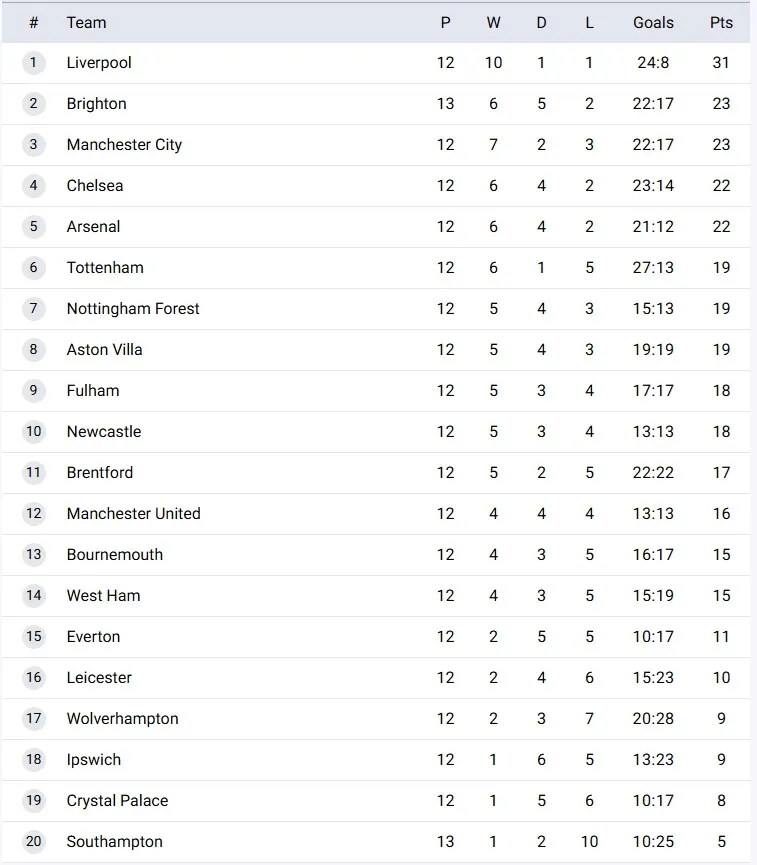
Task: Select Brighton's 23 points value
Action: click(x=721, y=104)
